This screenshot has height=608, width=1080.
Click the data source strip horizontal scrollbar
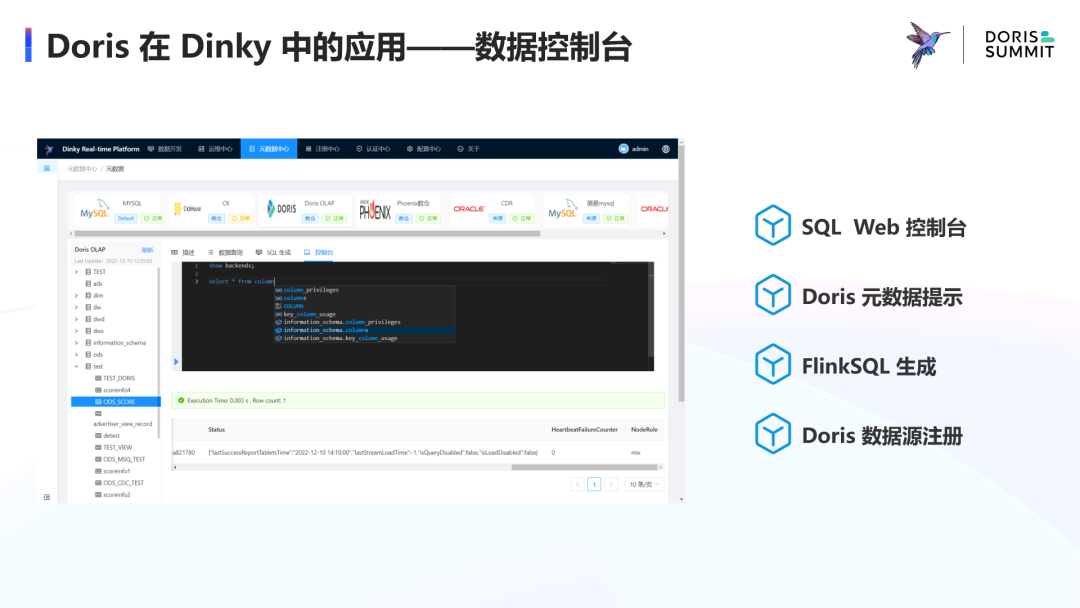click(x=307, y=233)
